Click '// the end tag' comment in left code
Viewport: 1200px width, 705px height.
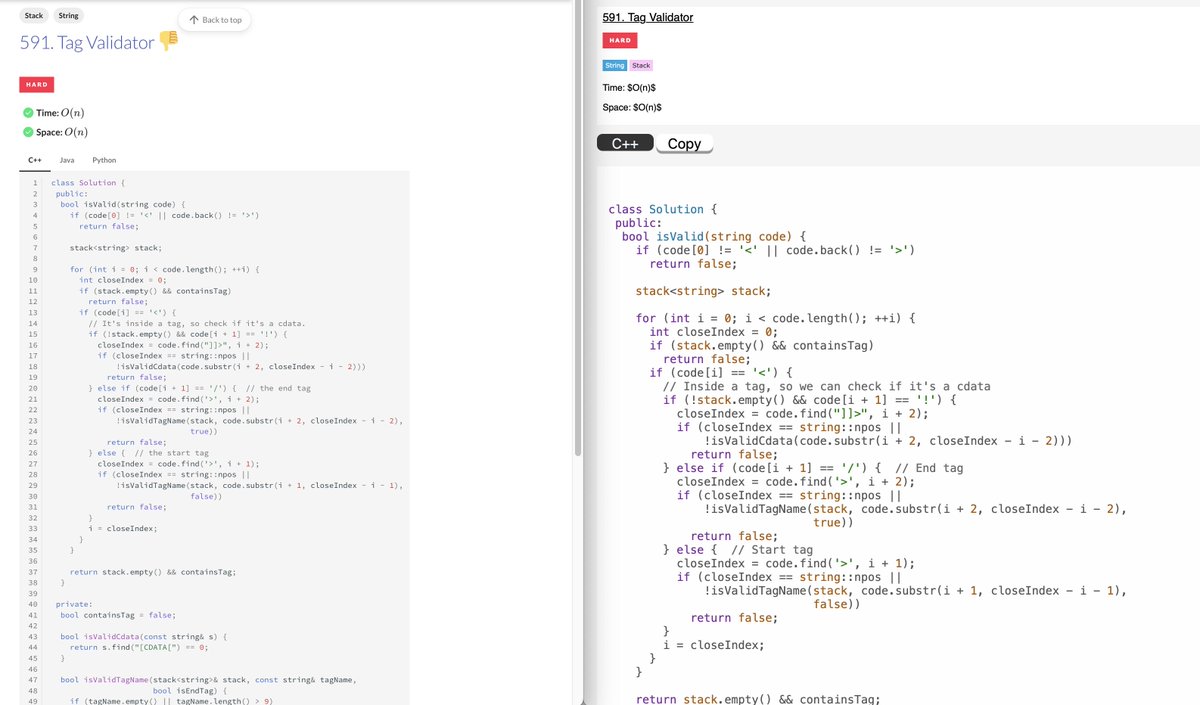278,387
